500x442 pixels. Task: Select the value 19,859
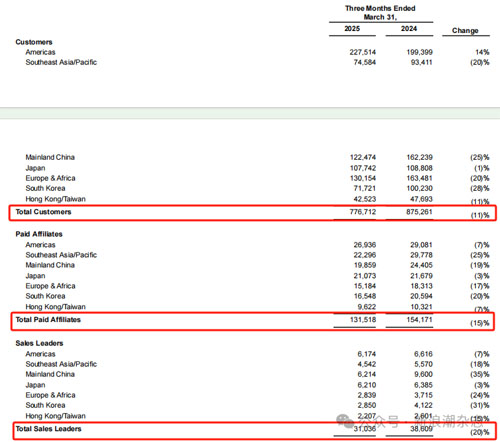pos(365,265)
